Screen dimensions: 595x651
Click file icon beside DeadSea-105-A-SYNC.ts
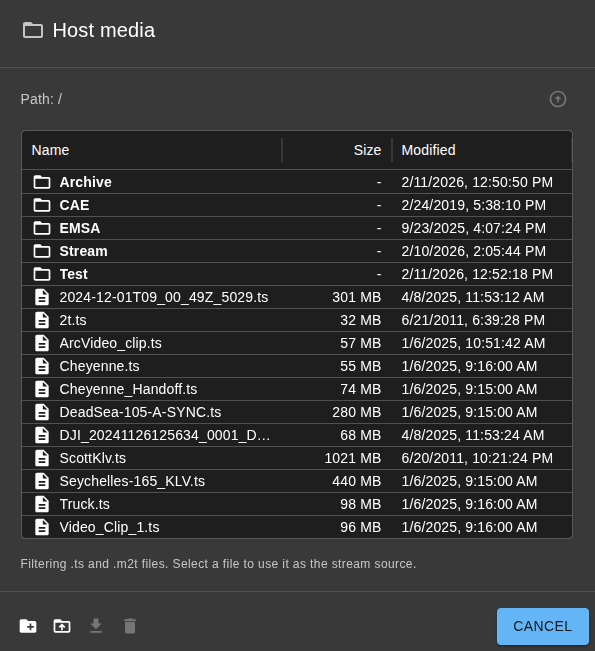click(42, 412)
